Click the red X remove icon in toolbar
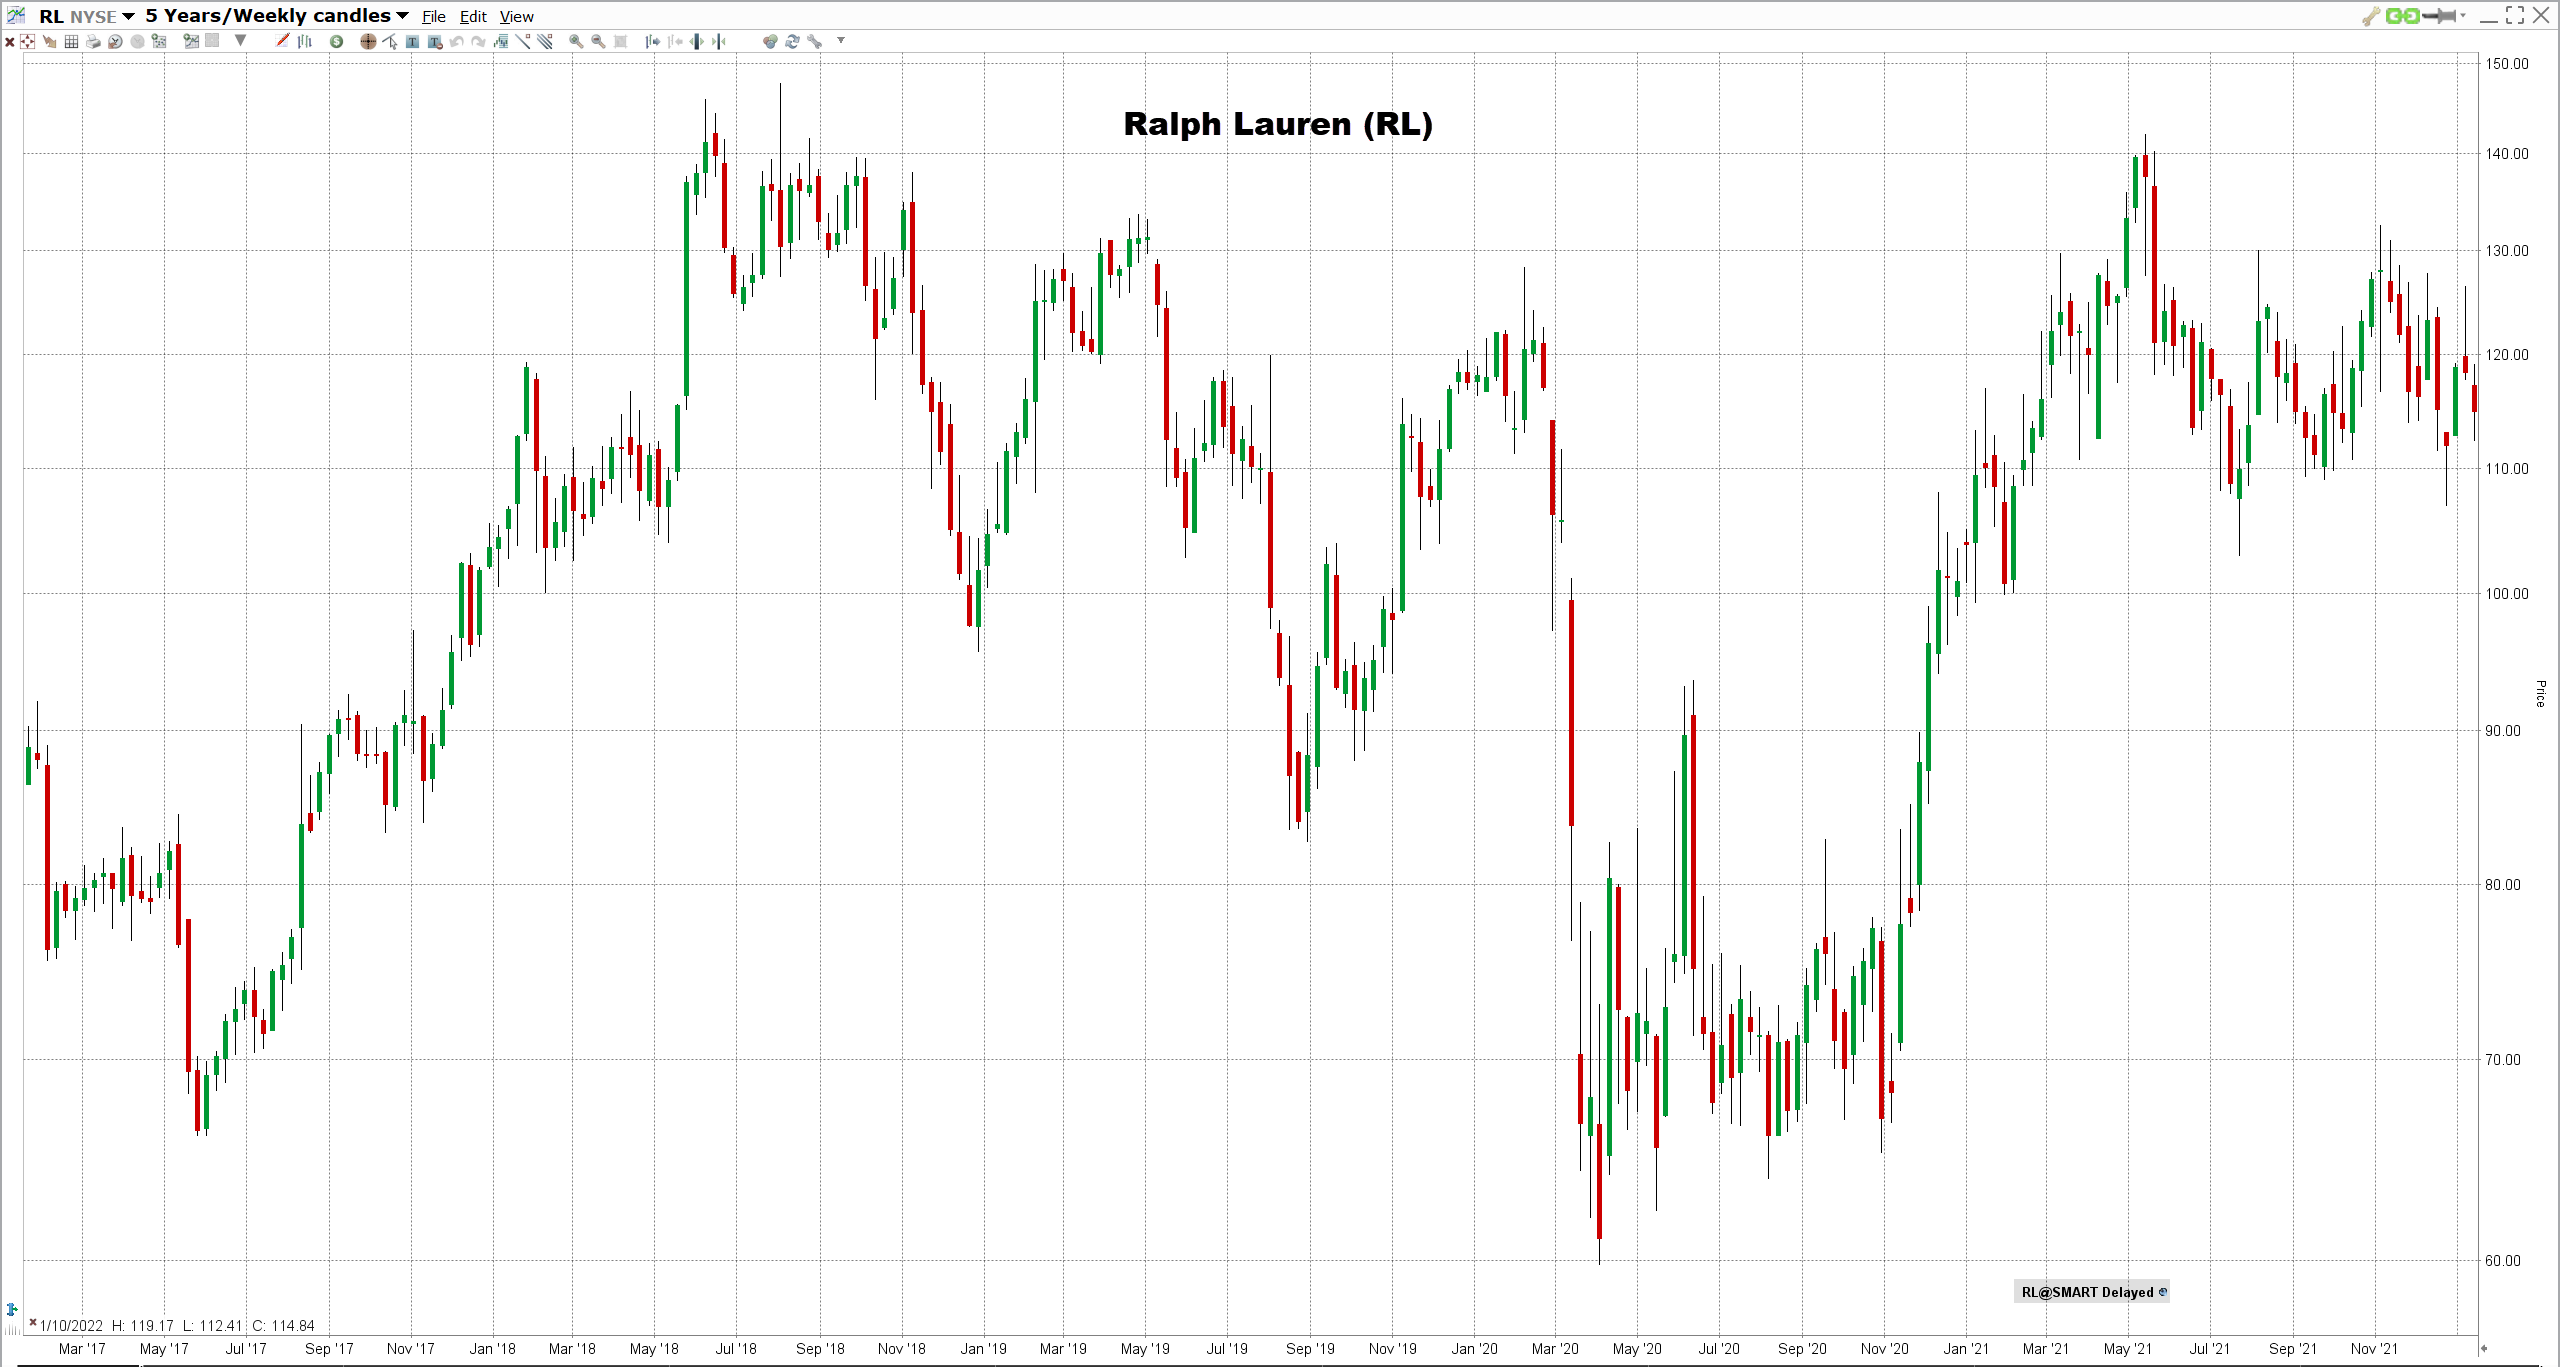The height and width of the screenshot is (1367, 2560). click(9, 42)
